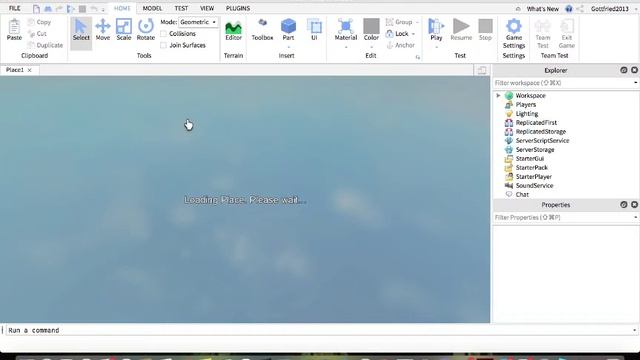640x360 pixels.
Task: Click the Duplicate button
Action: 45,45
